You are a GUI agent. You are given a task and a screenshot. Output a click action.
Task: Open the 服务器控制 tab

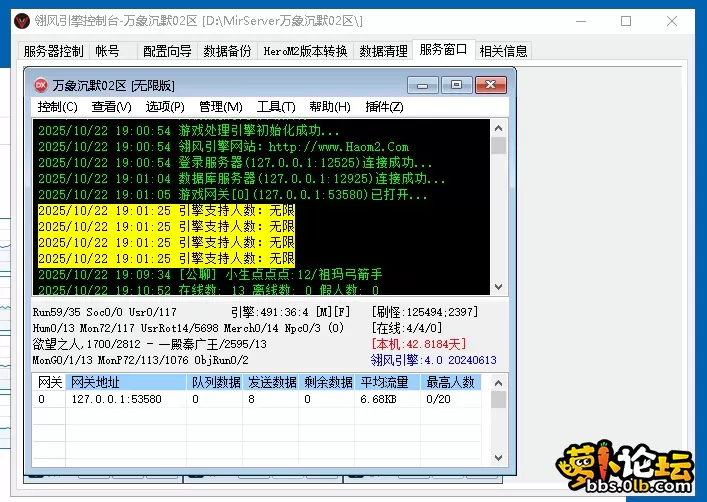[x=53, y=51]
